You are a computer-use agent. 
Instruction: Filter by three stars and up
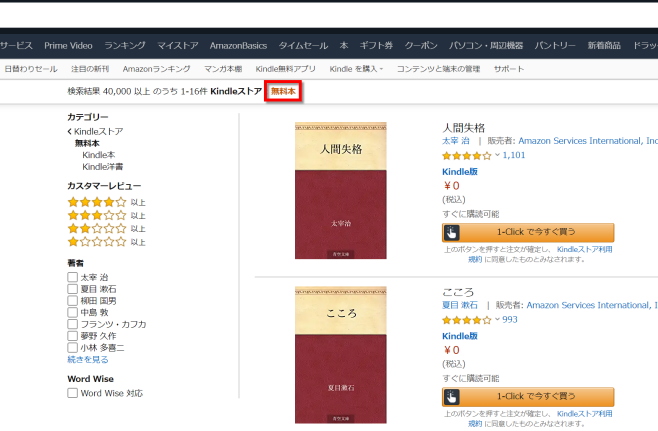tap(106, 216)
